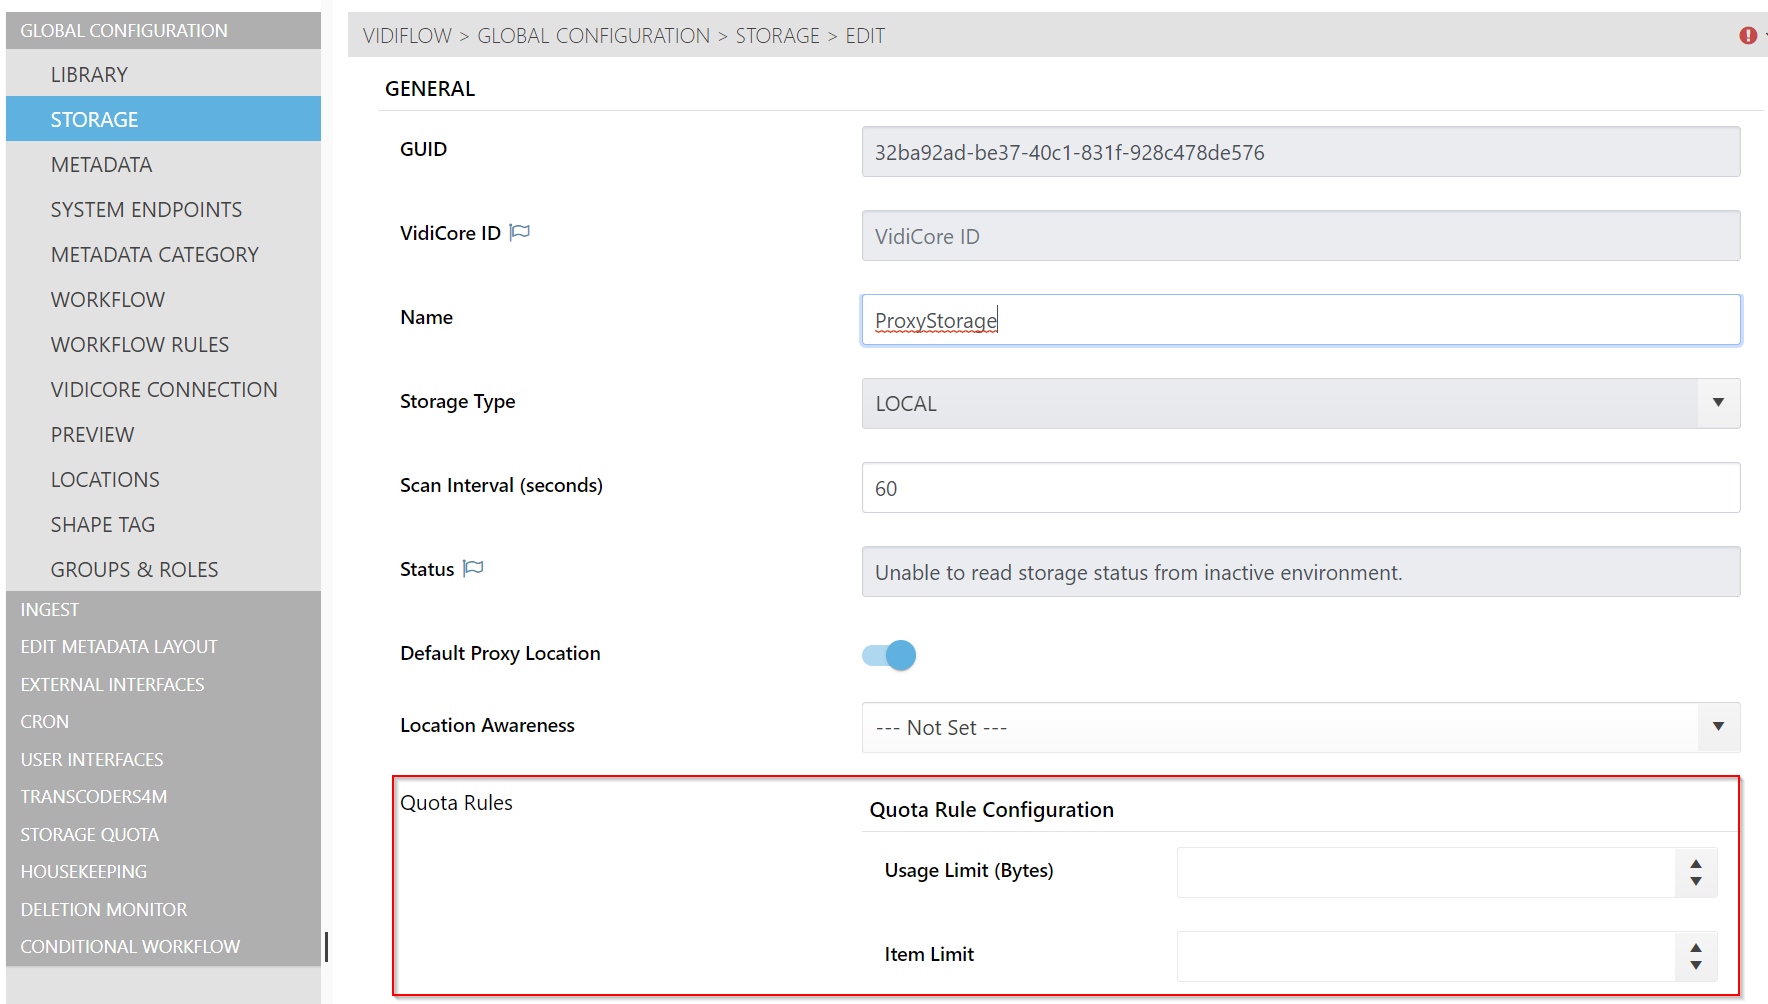Open the Housekeeping section
1768x1004 pixels.
coord(84,872)
